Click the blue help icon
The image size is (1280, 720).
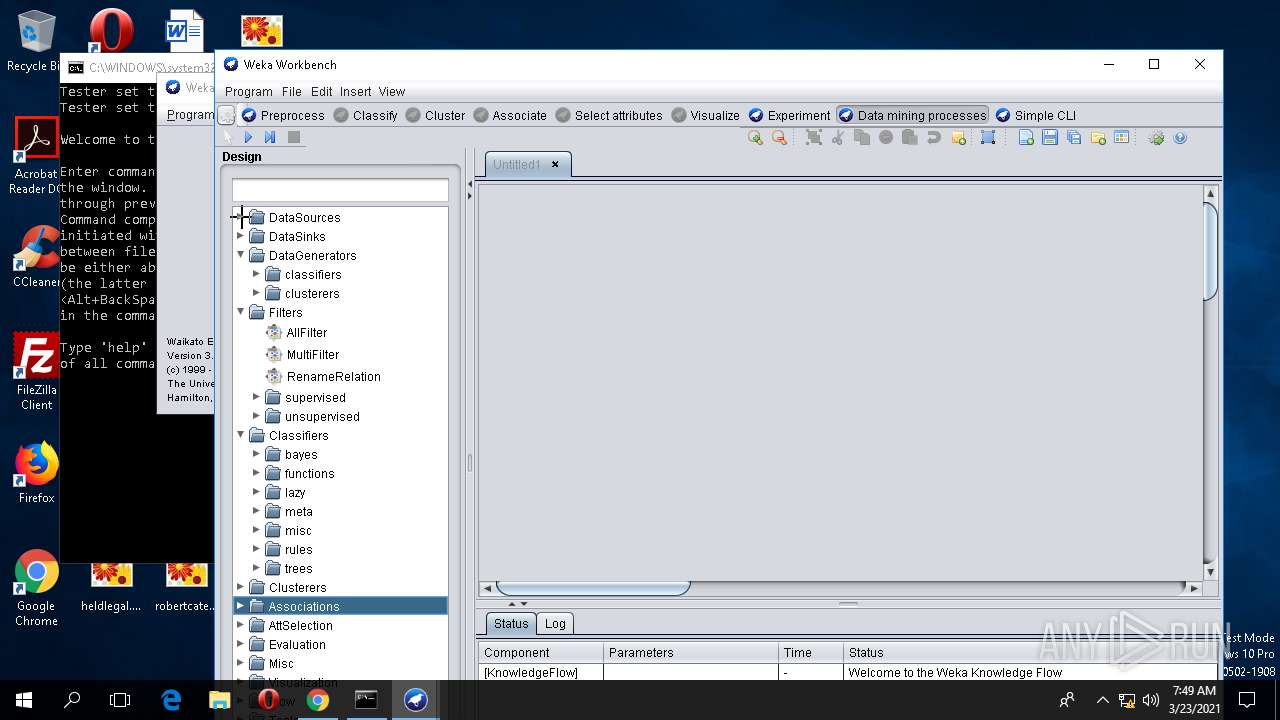pyautogui.click(x=1180, y=138)
